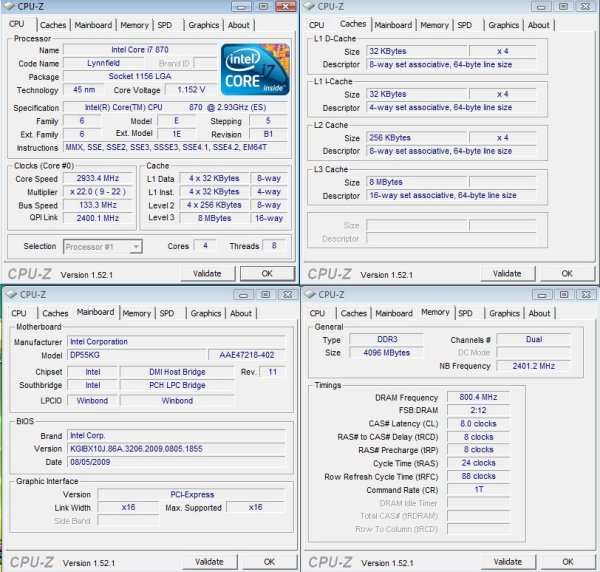Open Mainboard tab in the CPU window
This screenshot has height=572, width=600.
click(x=93, y=25)
